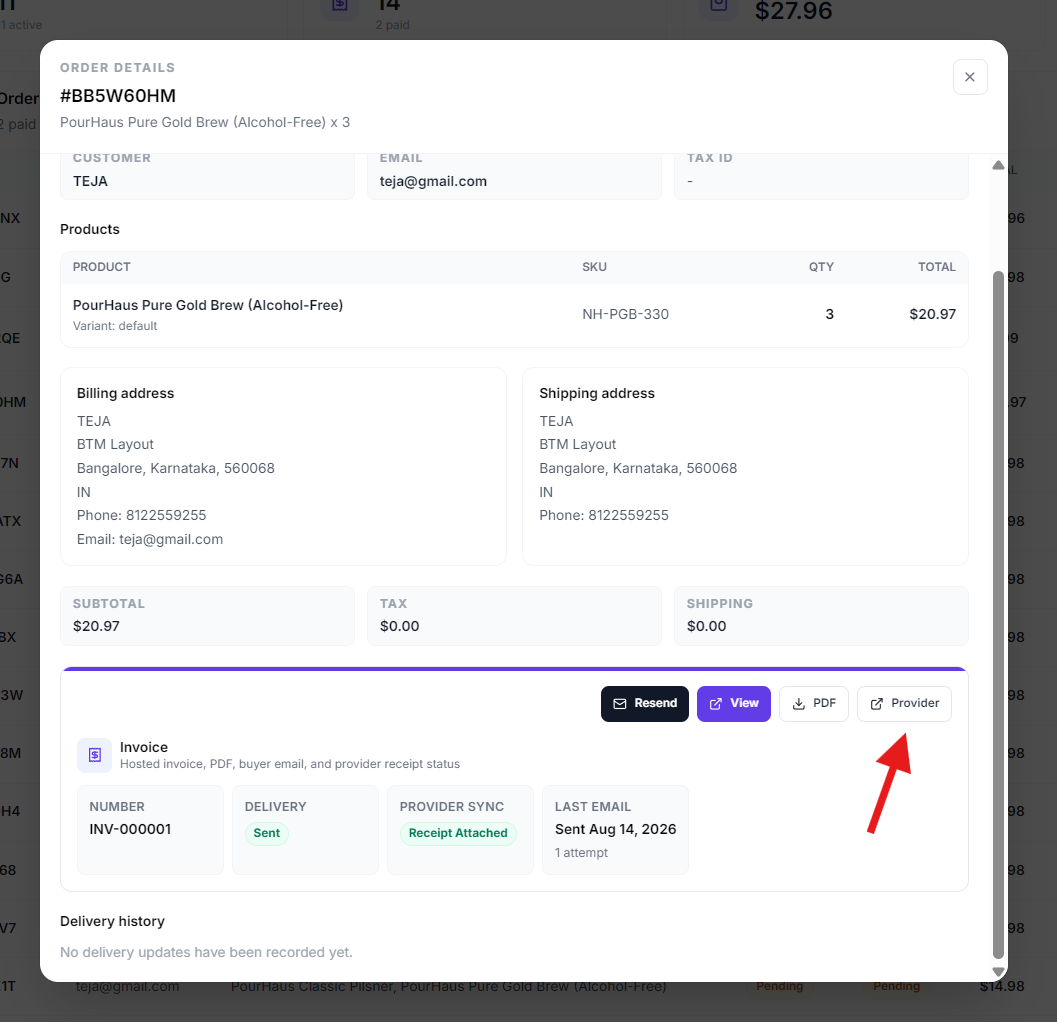Click the invoice document icon

(94, 755)
